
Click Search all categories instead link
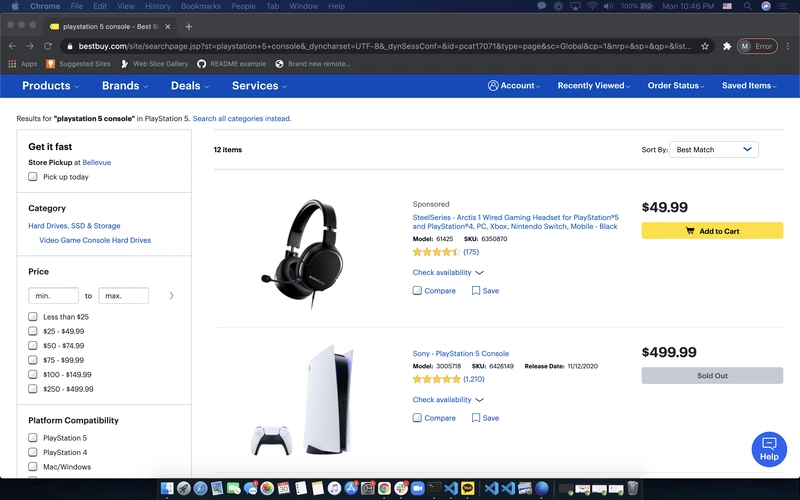point(242,118)
